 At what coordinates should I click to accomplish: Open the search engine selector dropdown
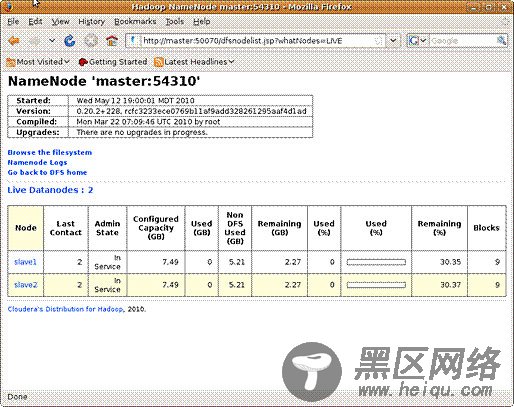point(417,41)
